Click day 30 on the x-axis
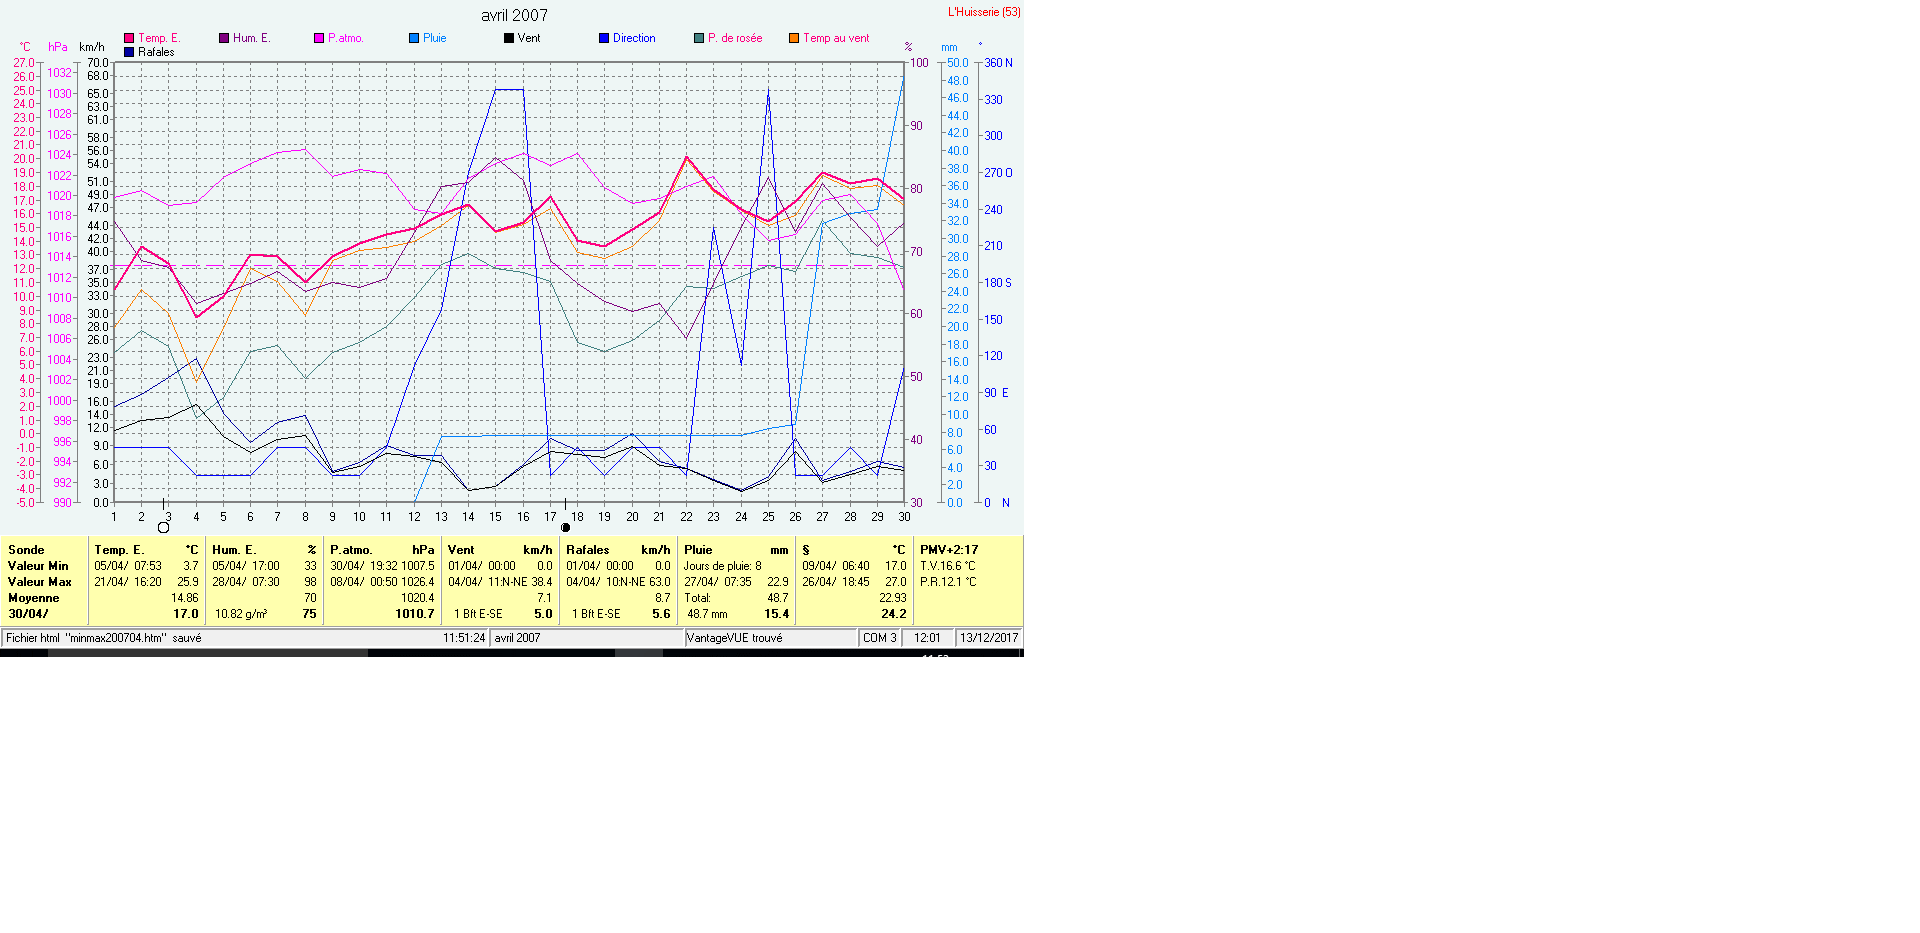Image resolution: width=1920 pixels, height=933 pixels. tap(904, 517)
